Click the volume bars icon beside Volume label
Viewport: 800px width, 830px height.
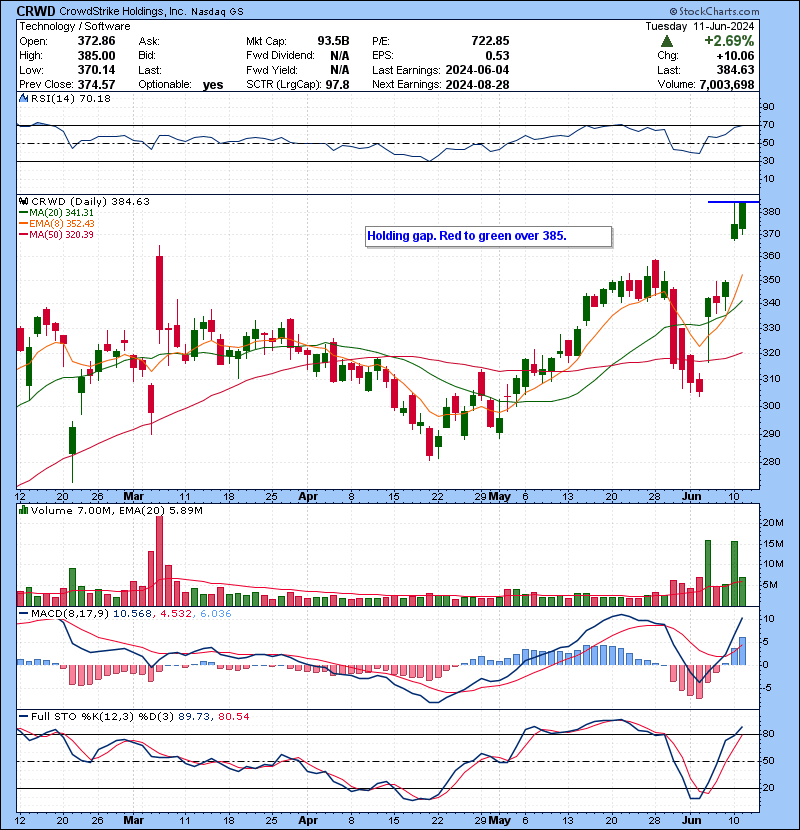tap(23, 510)
